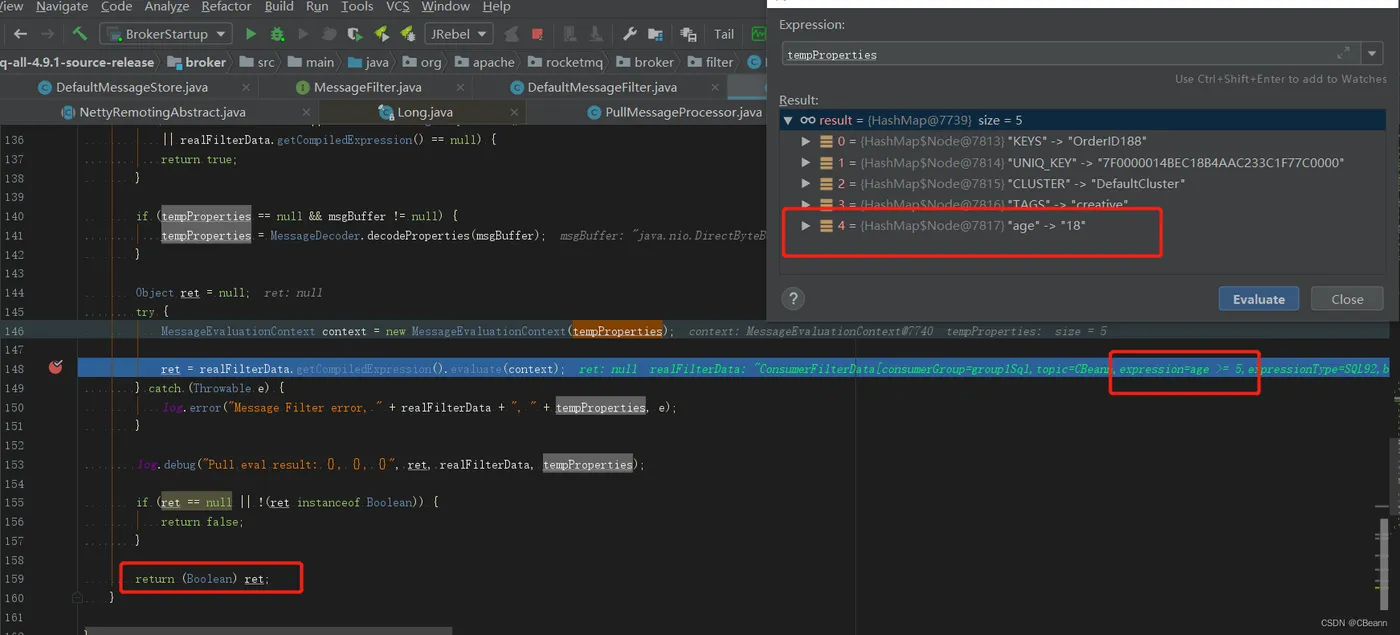Expand the "age" -> "18" node
Viewport: 1400px width, 635px height.
click(x=806, y=226)
